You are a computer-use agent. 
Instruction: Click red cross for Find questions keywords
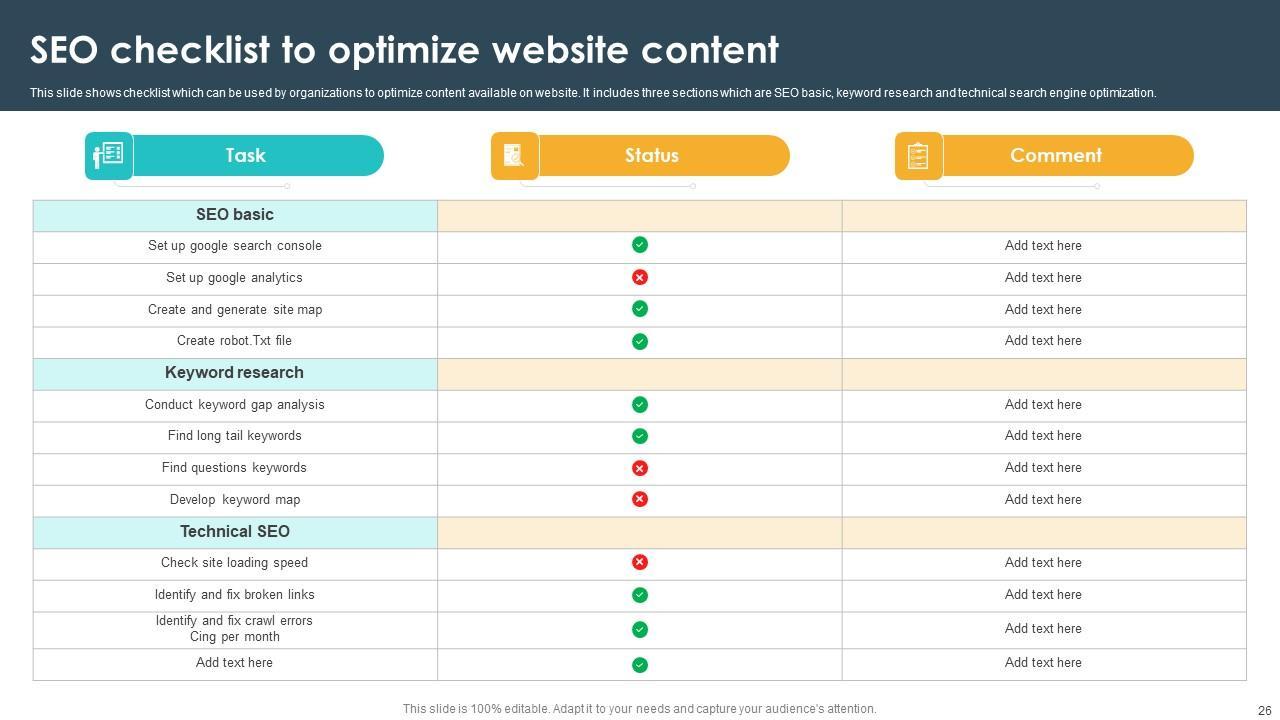(640, 468)
